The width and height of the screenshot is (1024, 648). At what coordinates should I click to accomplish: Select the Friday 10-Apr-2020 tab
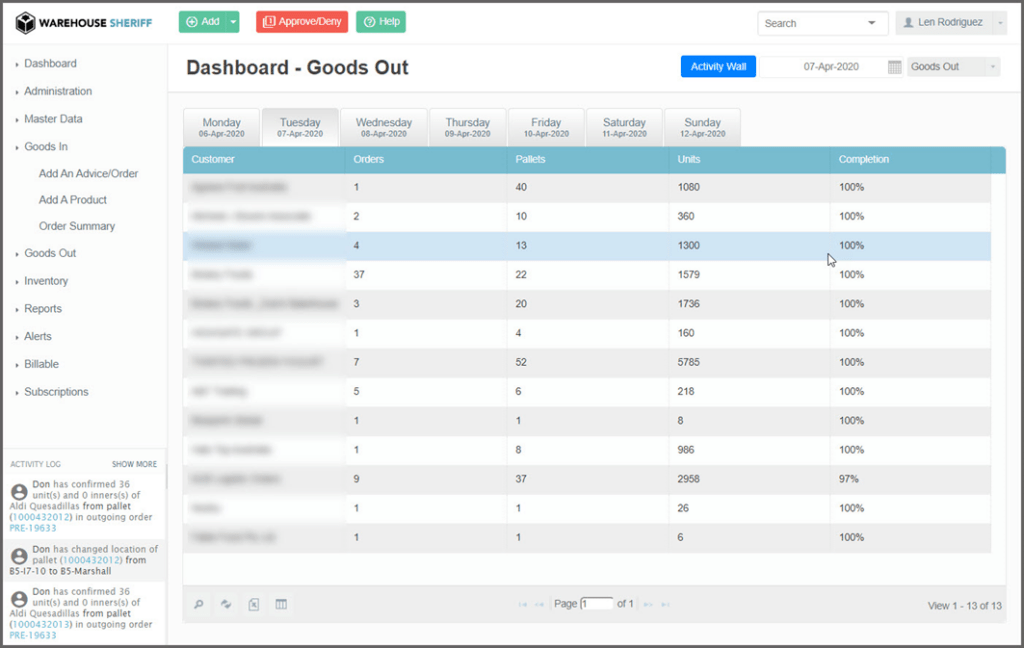coord(546,127)
